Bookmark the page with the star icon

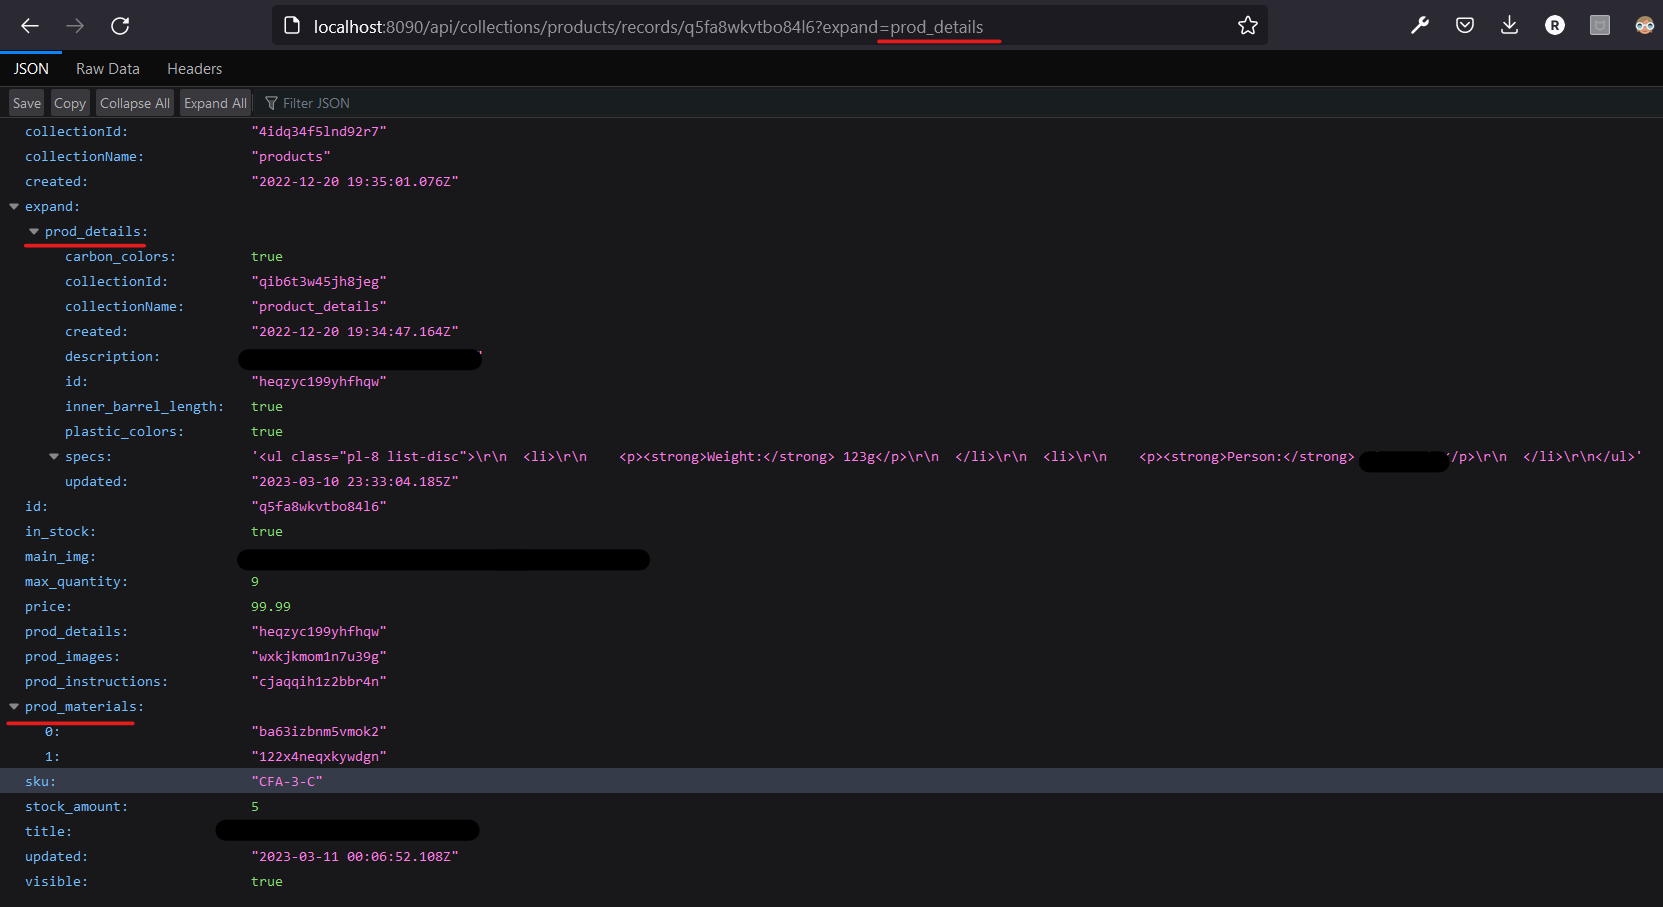[x=1247, y=25]
